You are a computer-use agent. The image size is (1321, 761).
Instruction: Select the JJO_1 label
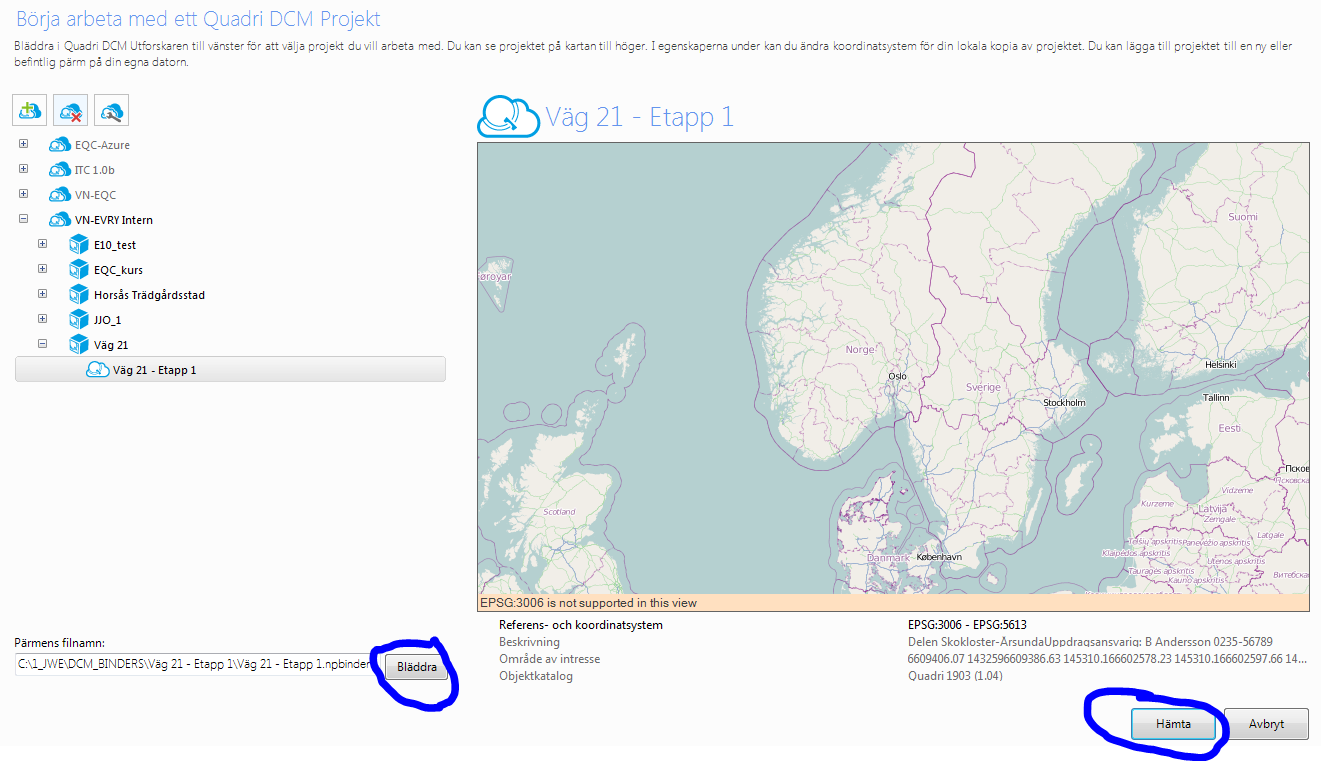pos(107,320)
